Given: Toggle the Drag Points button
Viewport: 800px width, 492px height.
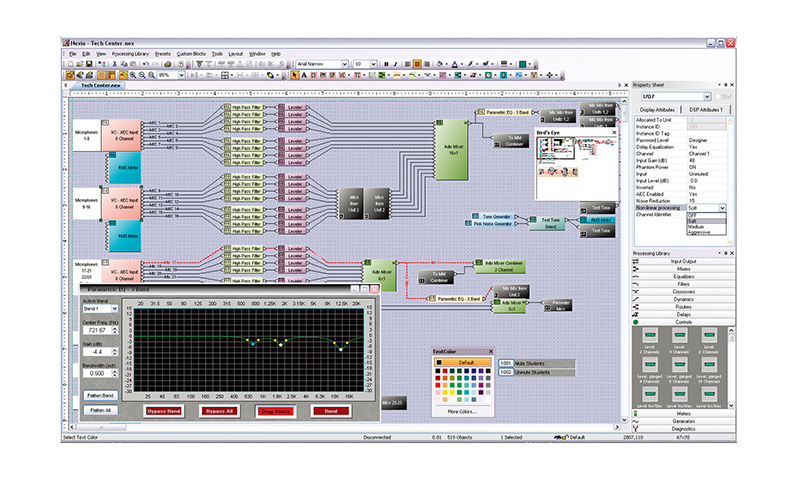Looking at the screenshot, I should 274,410.
